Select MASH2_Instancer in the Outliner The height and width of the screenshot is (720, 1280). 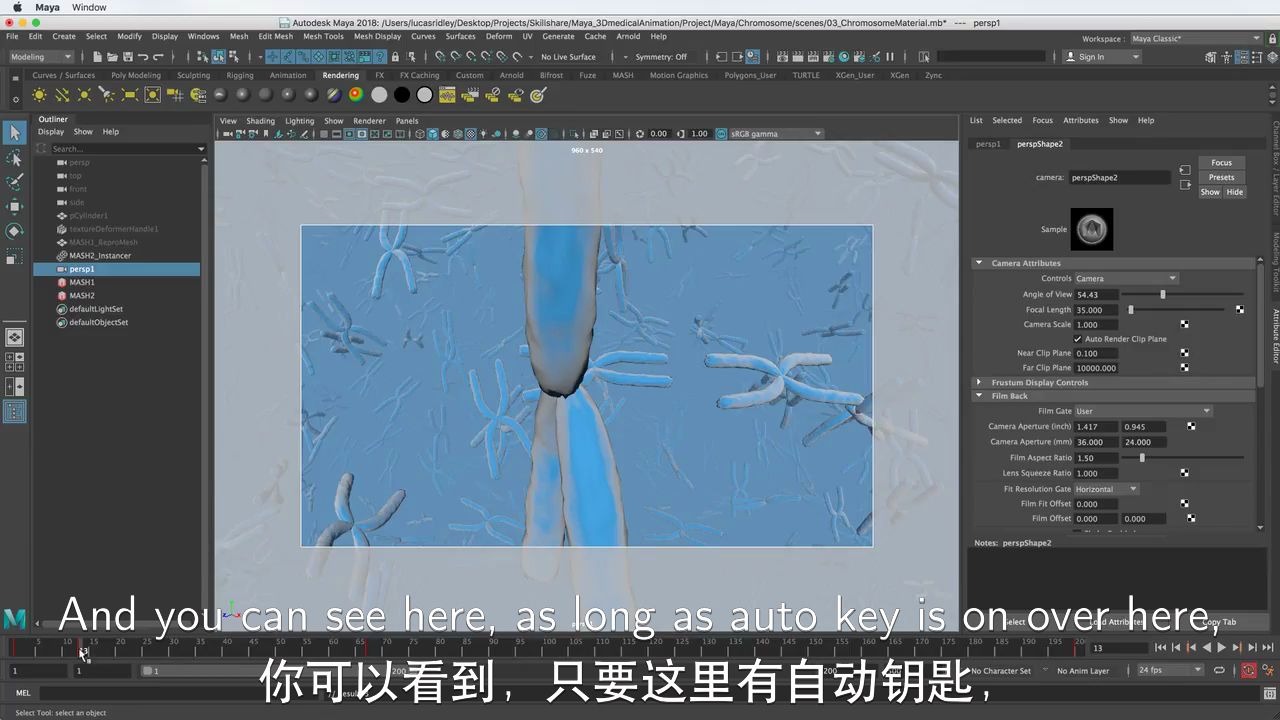(x=100, y=256)
